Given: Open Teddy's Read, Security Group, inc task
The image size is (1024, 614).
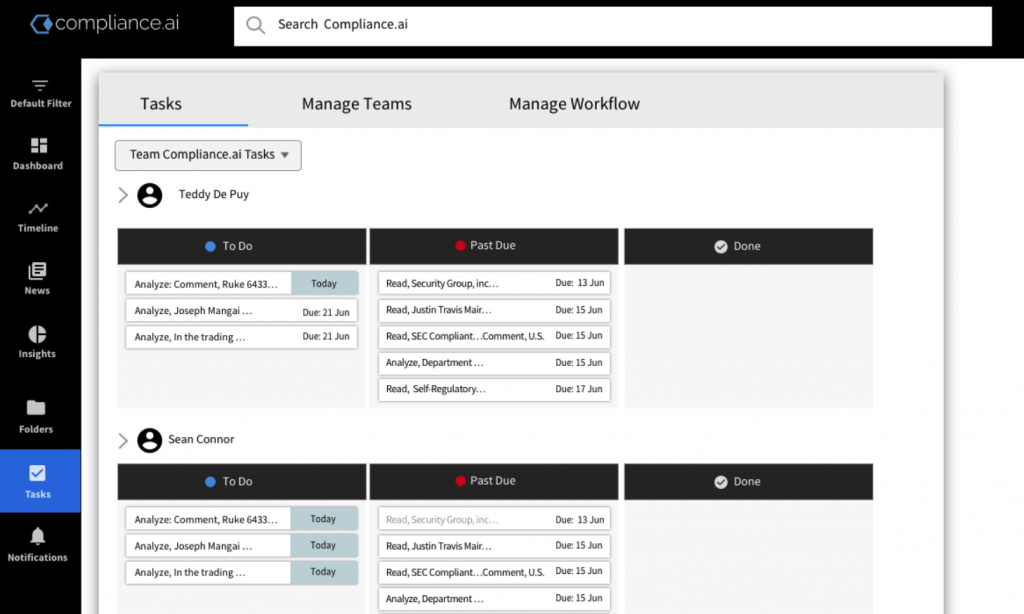Looking at the screenshot, I should click(x=494, y=283).
